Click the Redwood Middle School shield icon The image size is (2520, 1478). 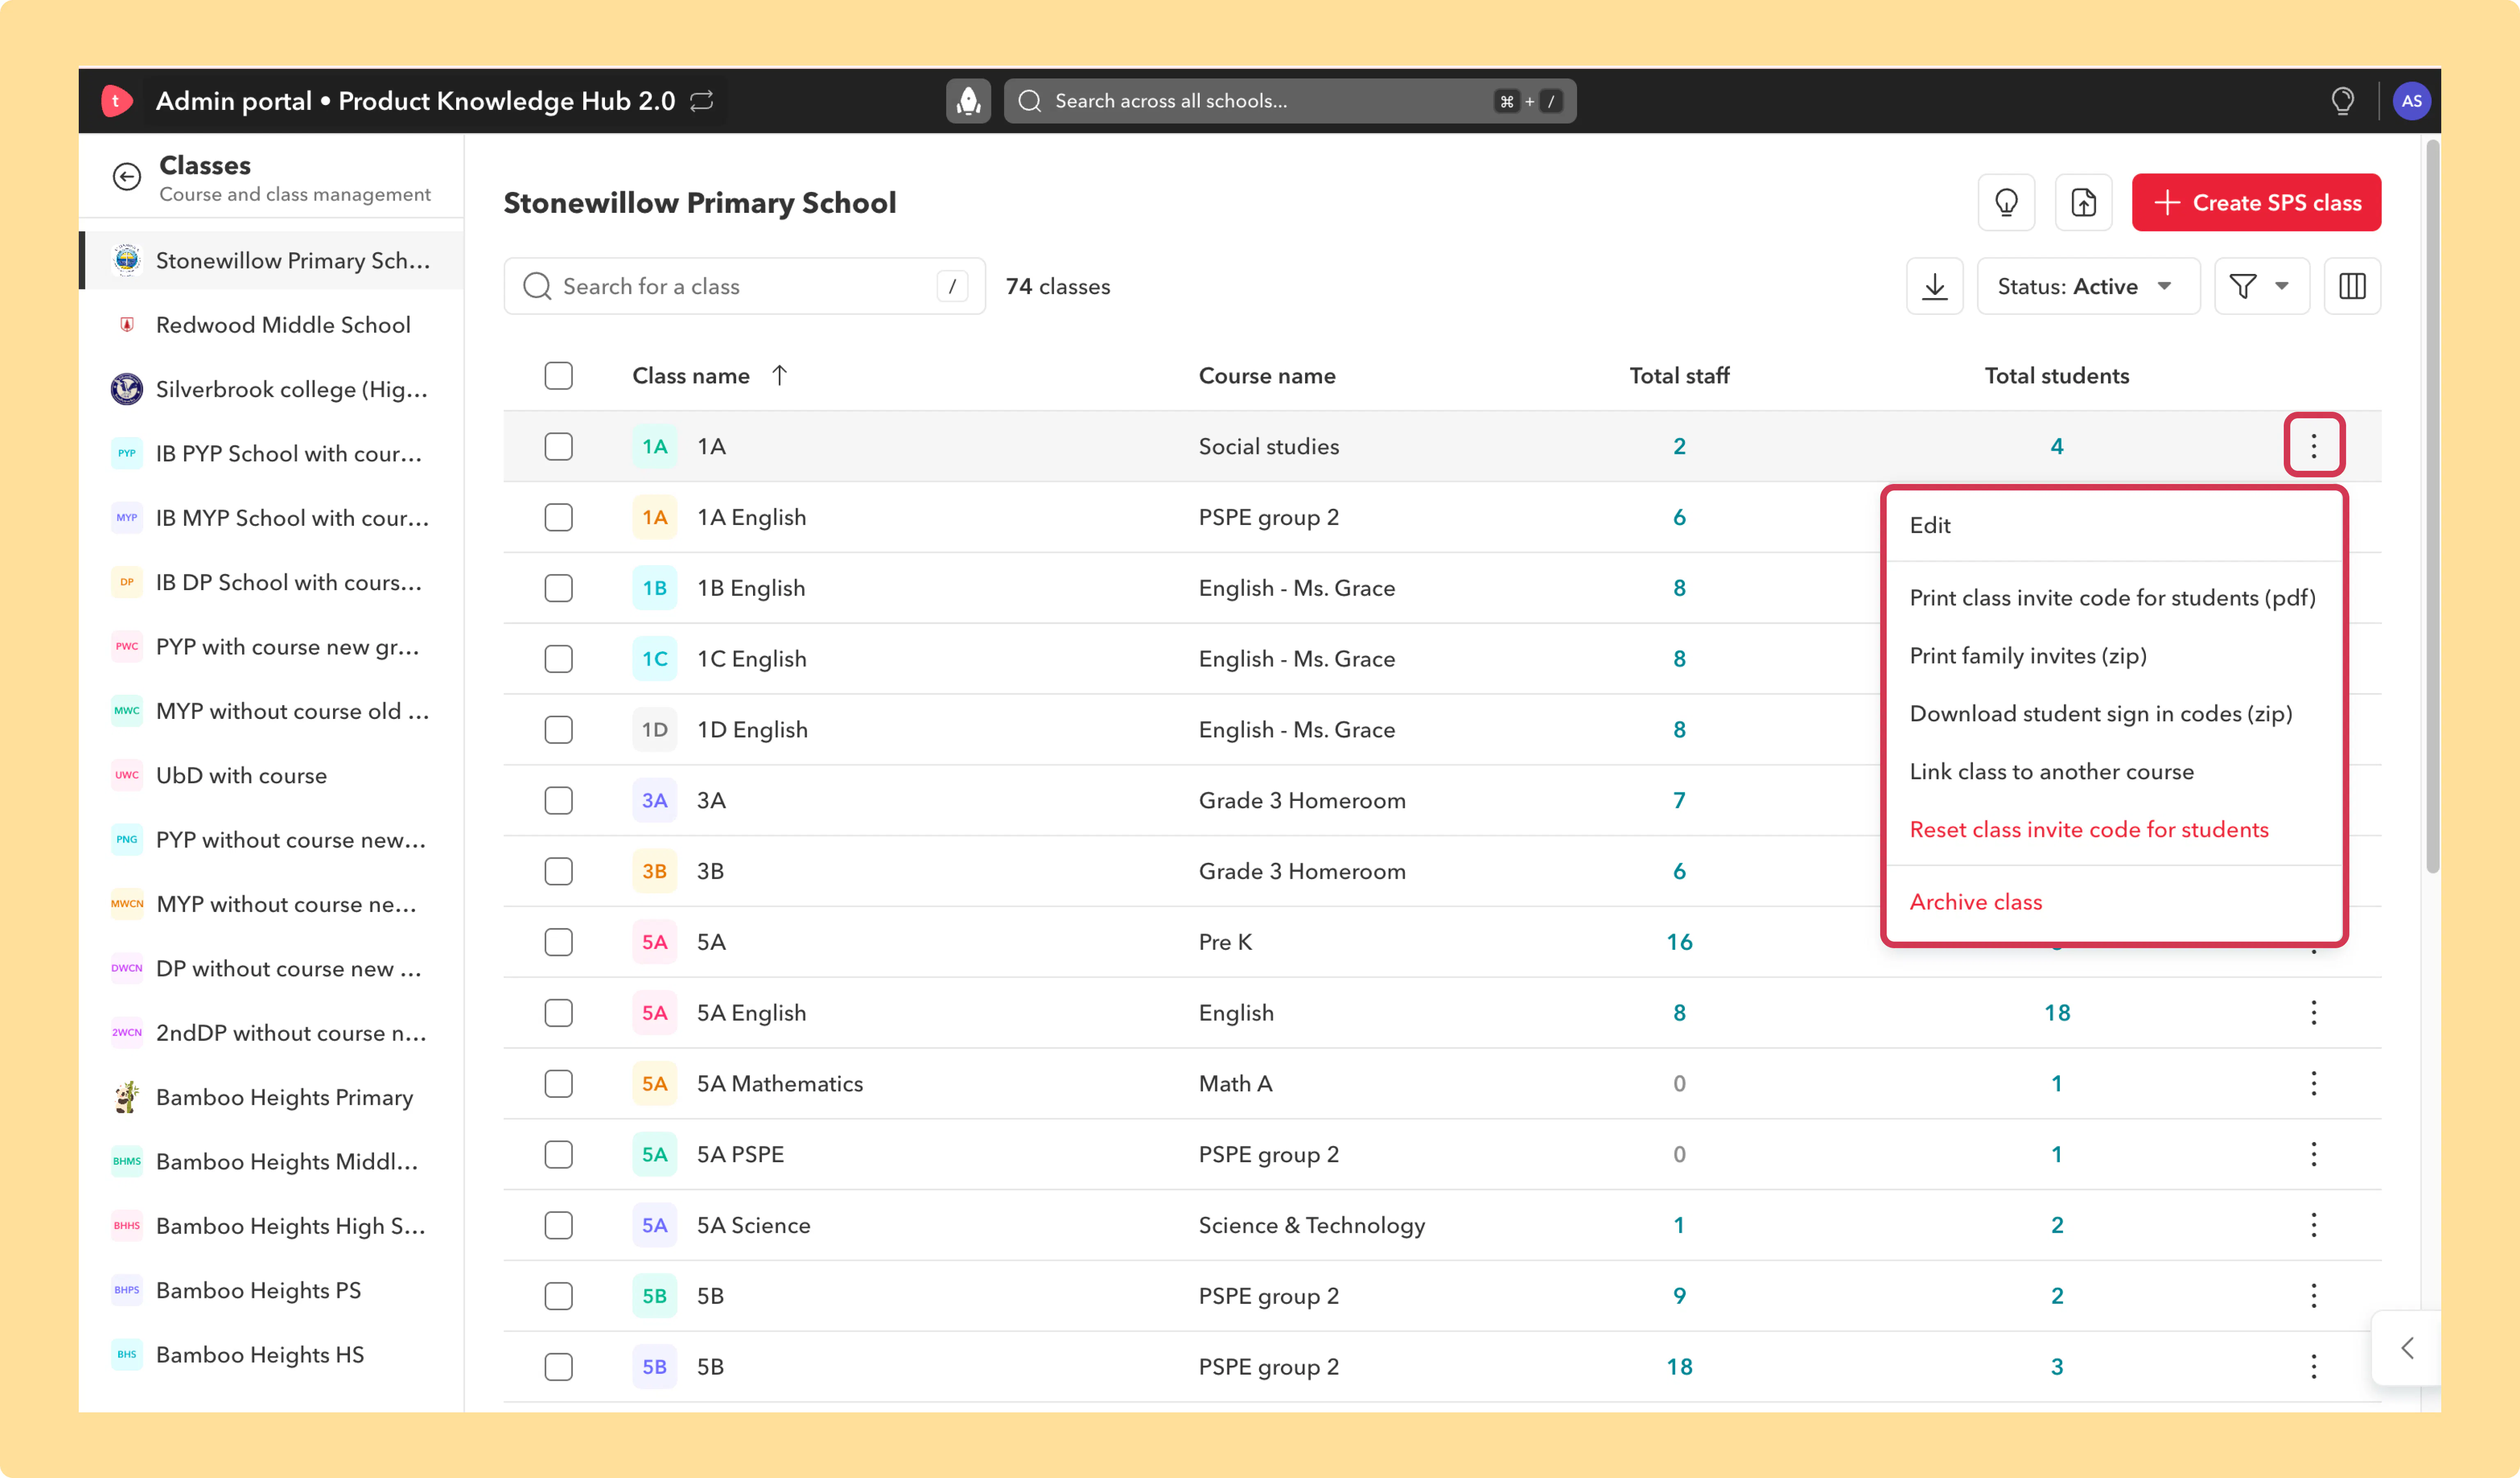[x=127, y=325]
